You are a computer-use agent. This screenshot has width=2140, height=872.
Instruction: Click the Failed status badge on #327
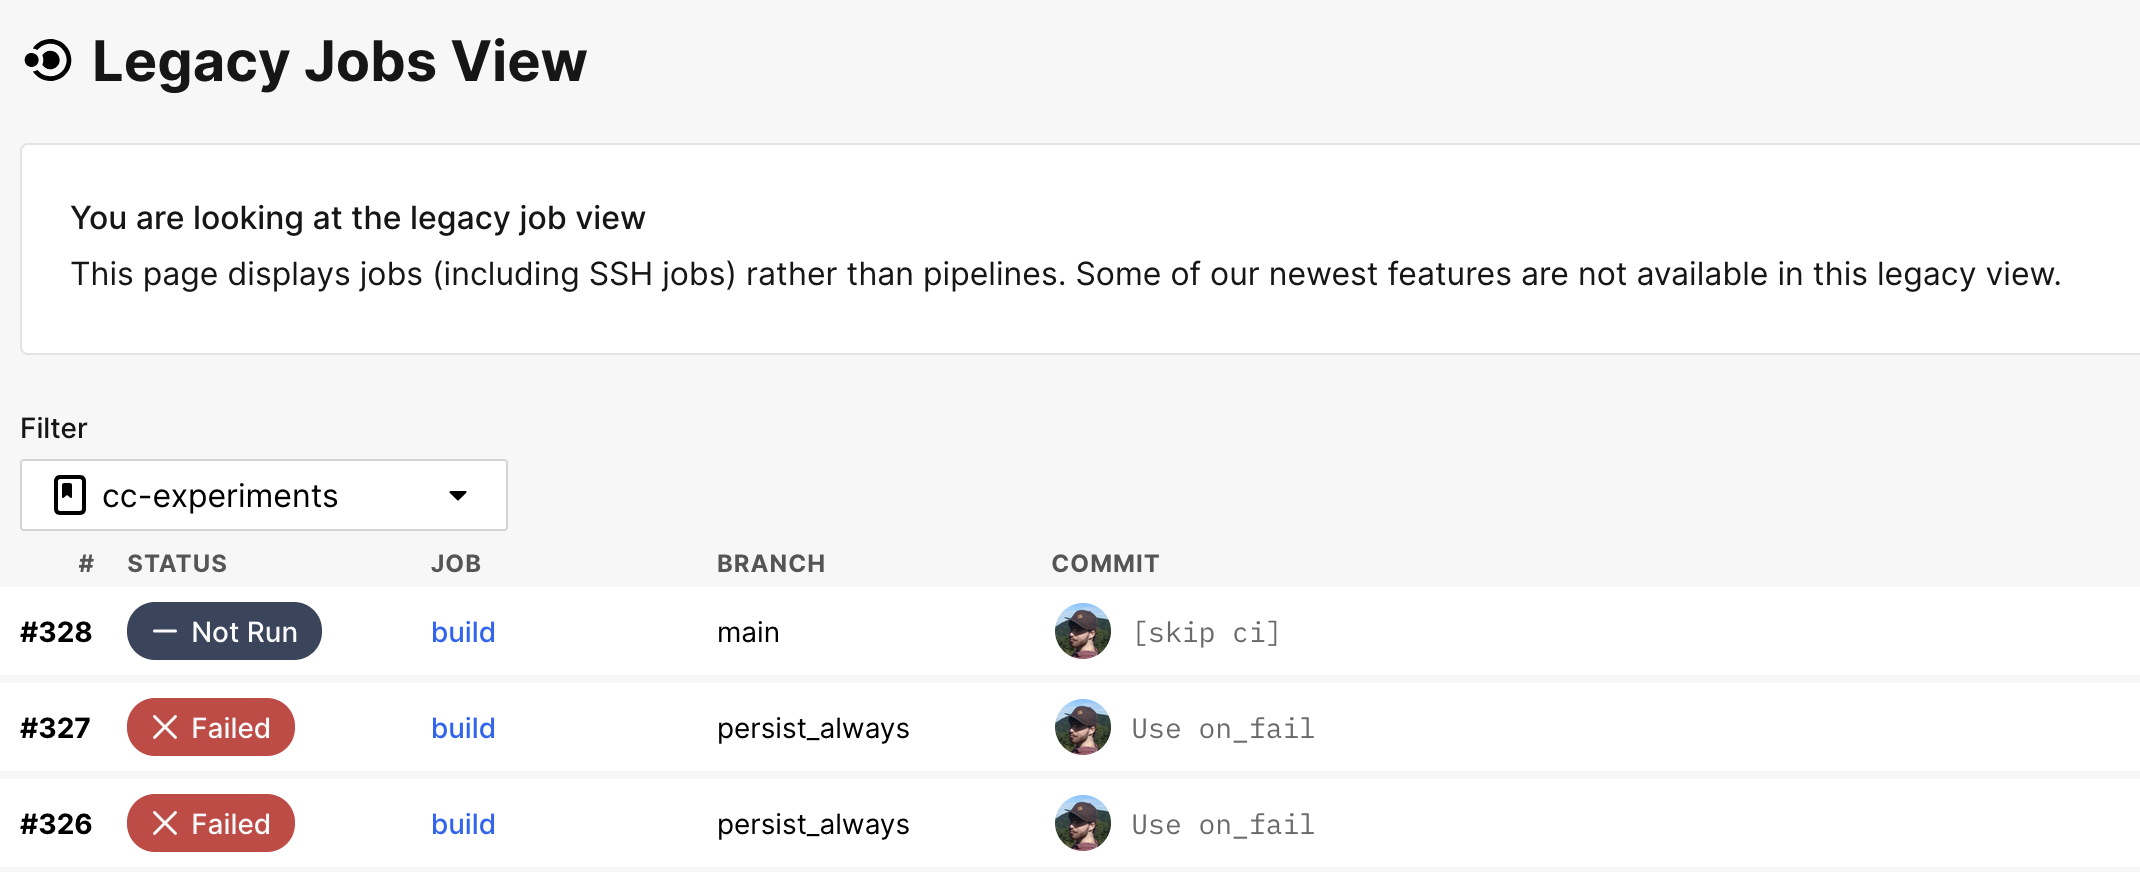(x=211, y=728)
